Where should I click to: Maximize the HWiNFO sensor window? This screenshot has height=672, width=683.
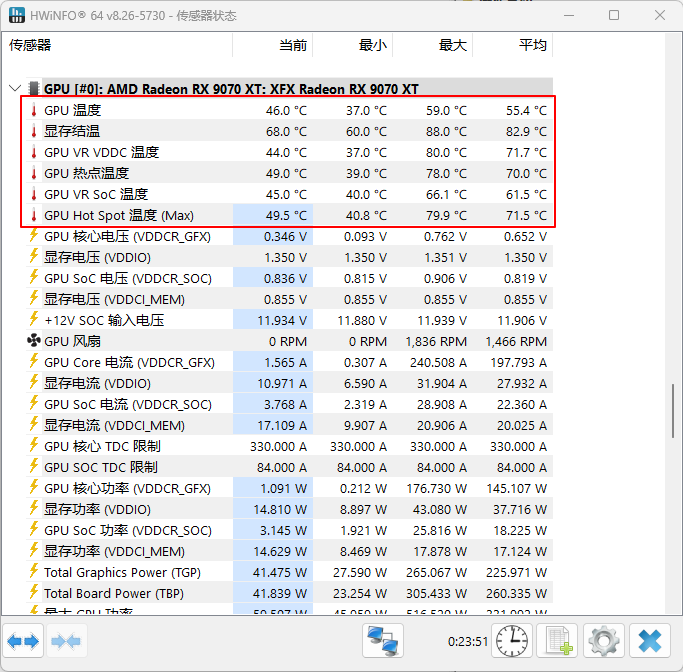614,15
